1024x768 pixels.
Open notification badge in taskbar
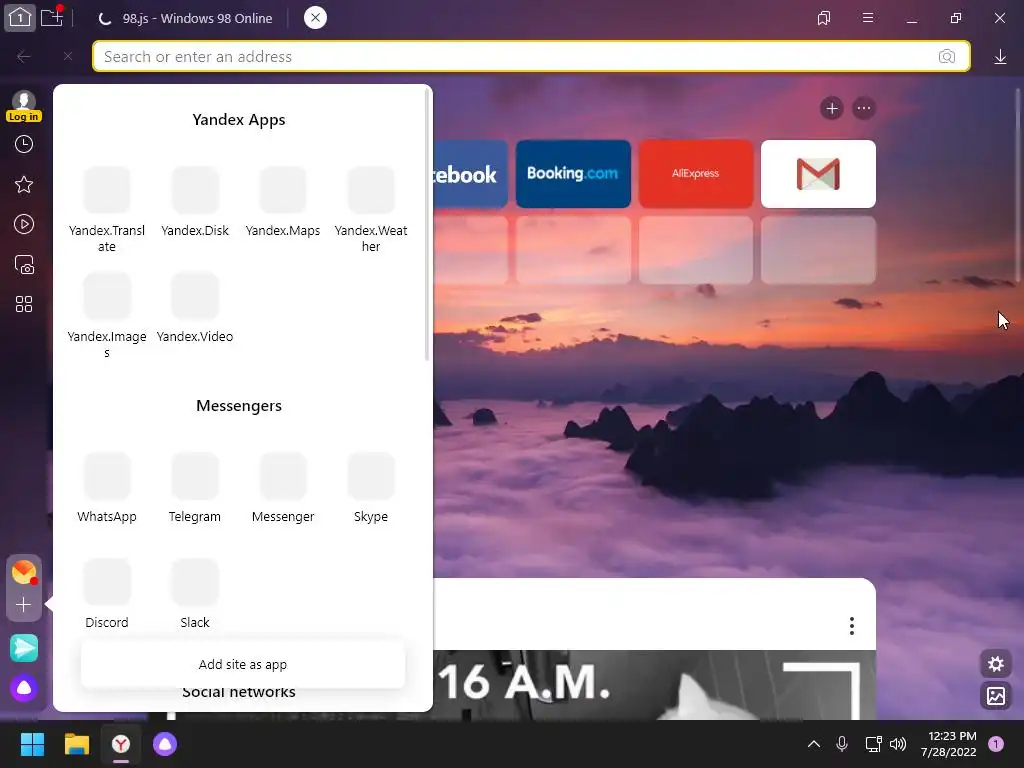pyautogui.click(x=996, y=744)
